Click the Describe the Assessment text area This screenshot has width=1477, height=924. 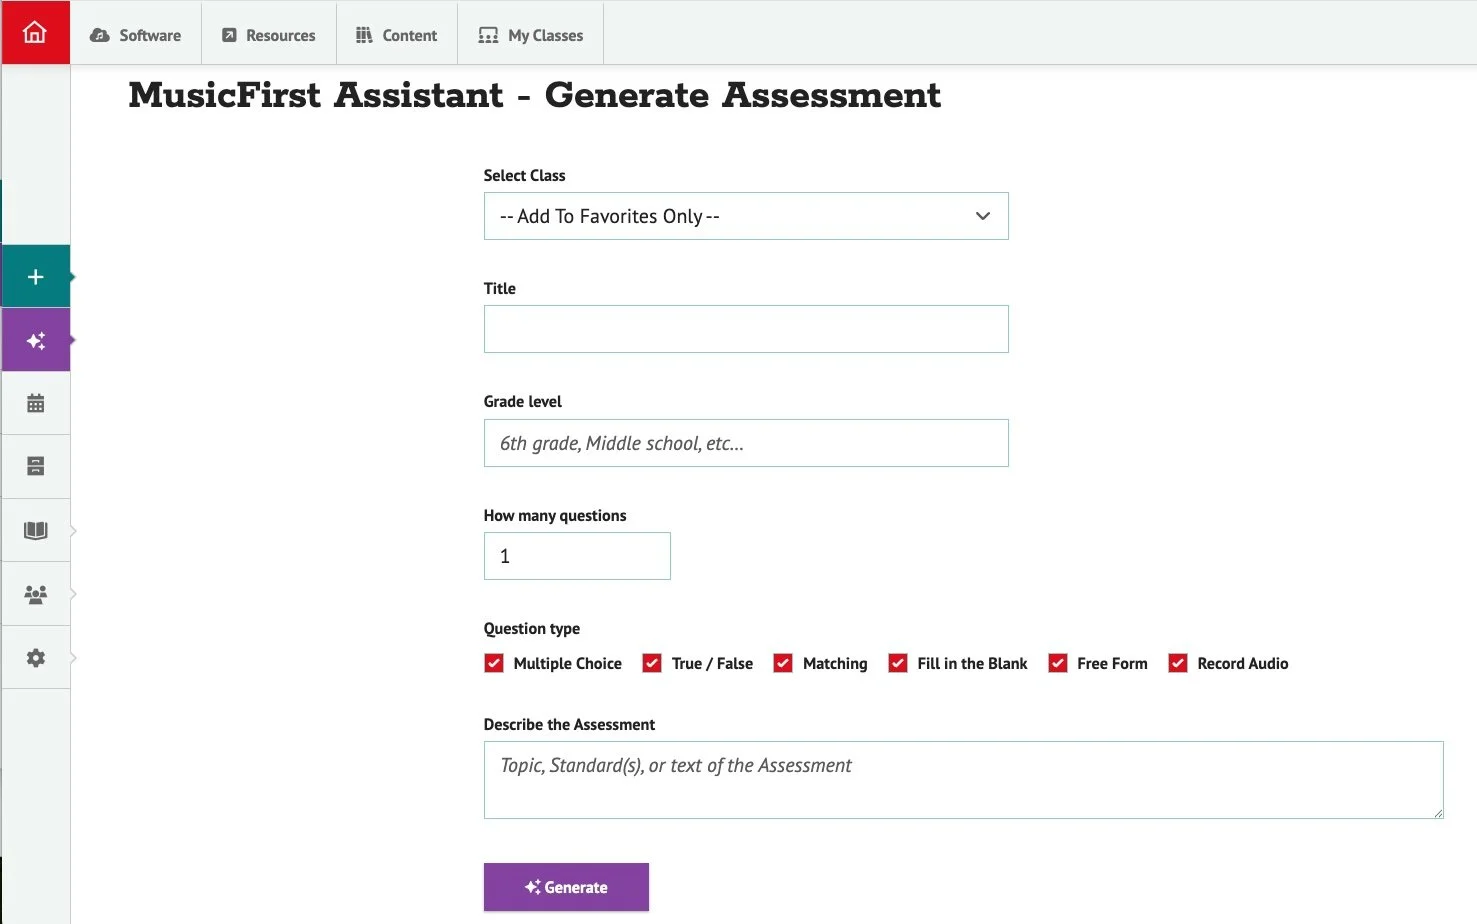coord(962,780)
